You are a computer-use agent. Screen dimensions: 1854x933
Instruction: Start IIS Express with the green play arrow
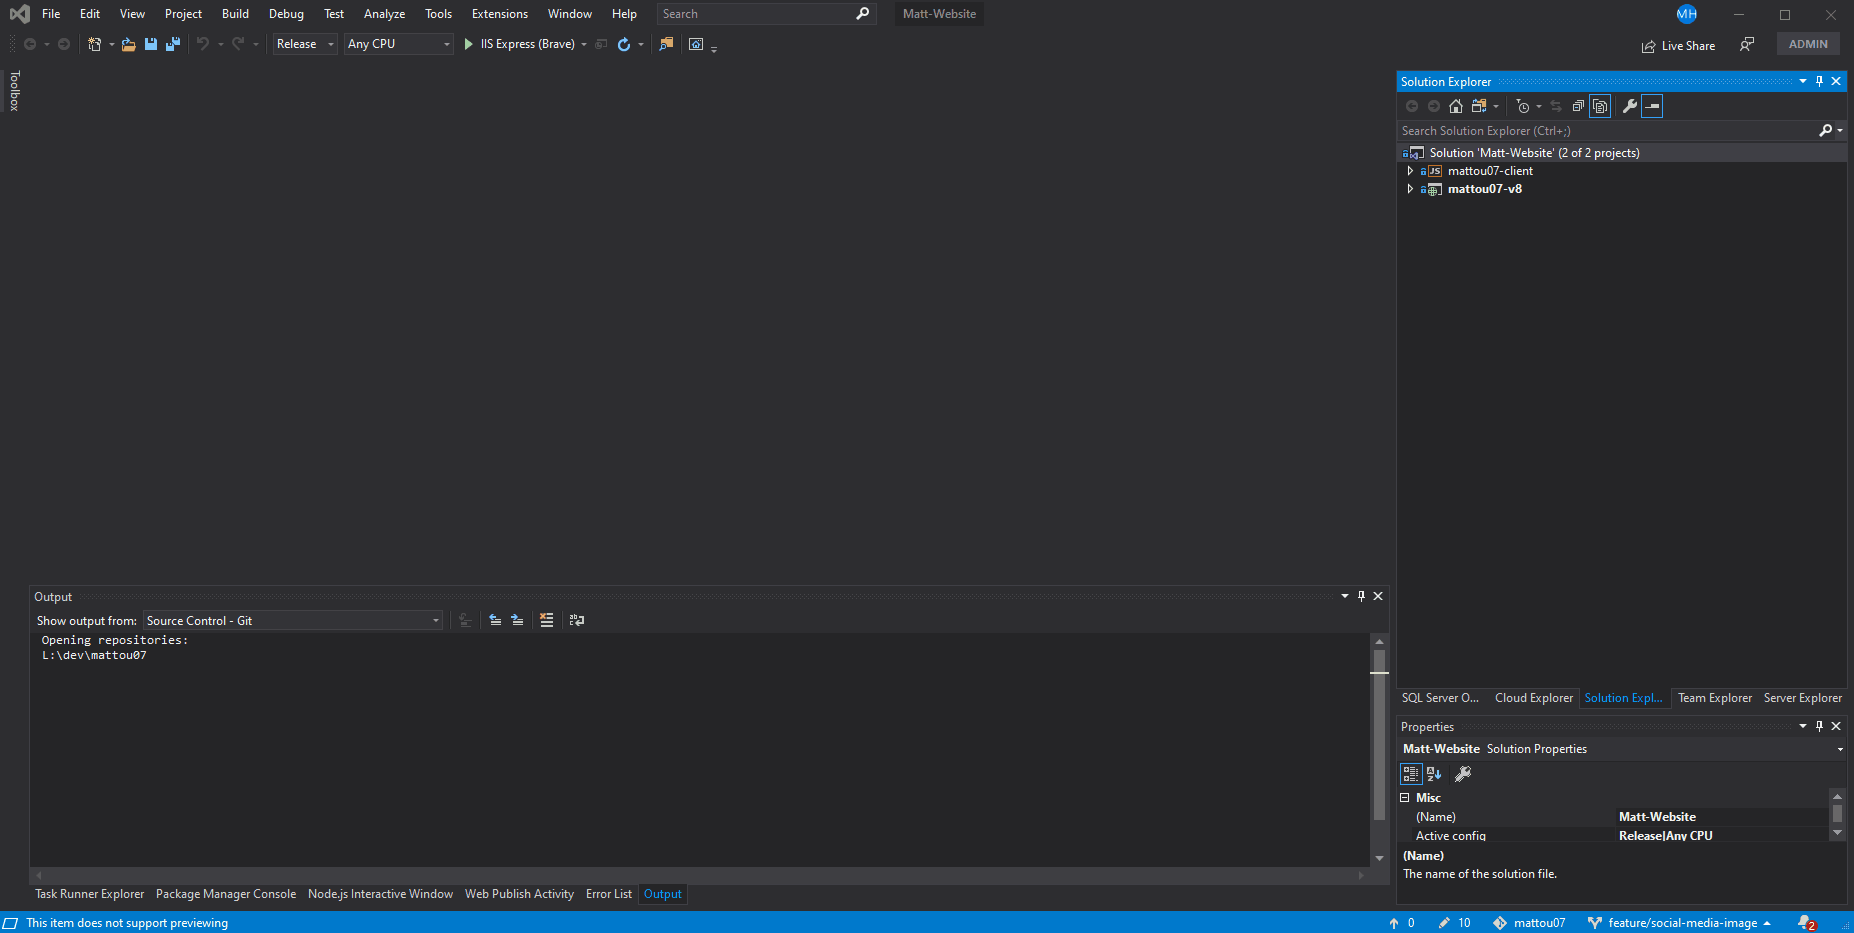(468, 44)
